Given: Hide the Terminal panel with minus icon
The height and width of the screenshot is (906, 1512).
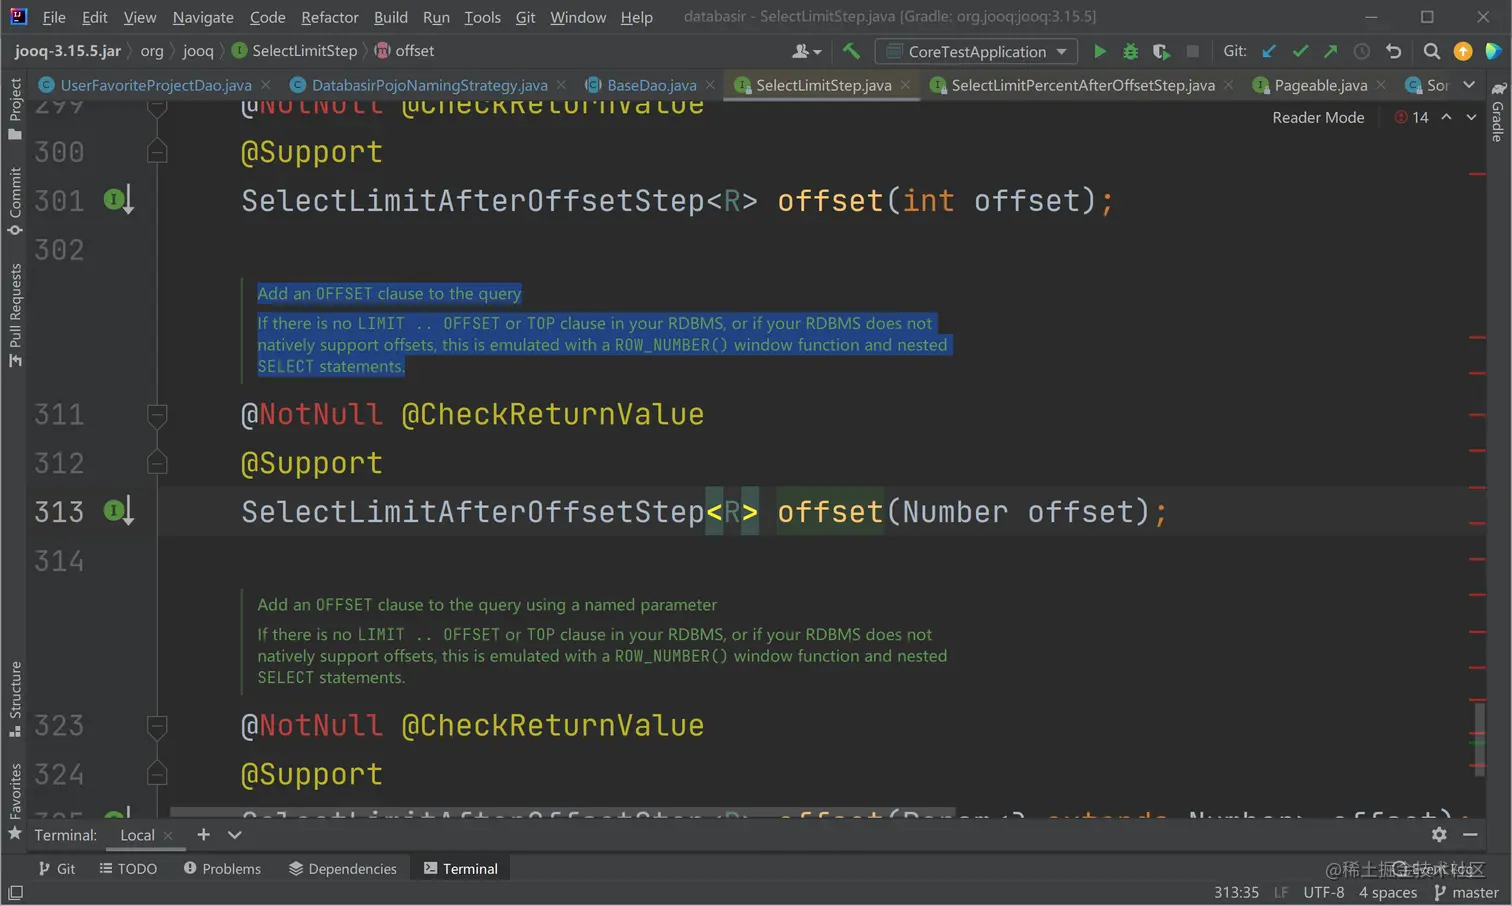Looking at the screenshot, I should click(x=1470, y=834).
